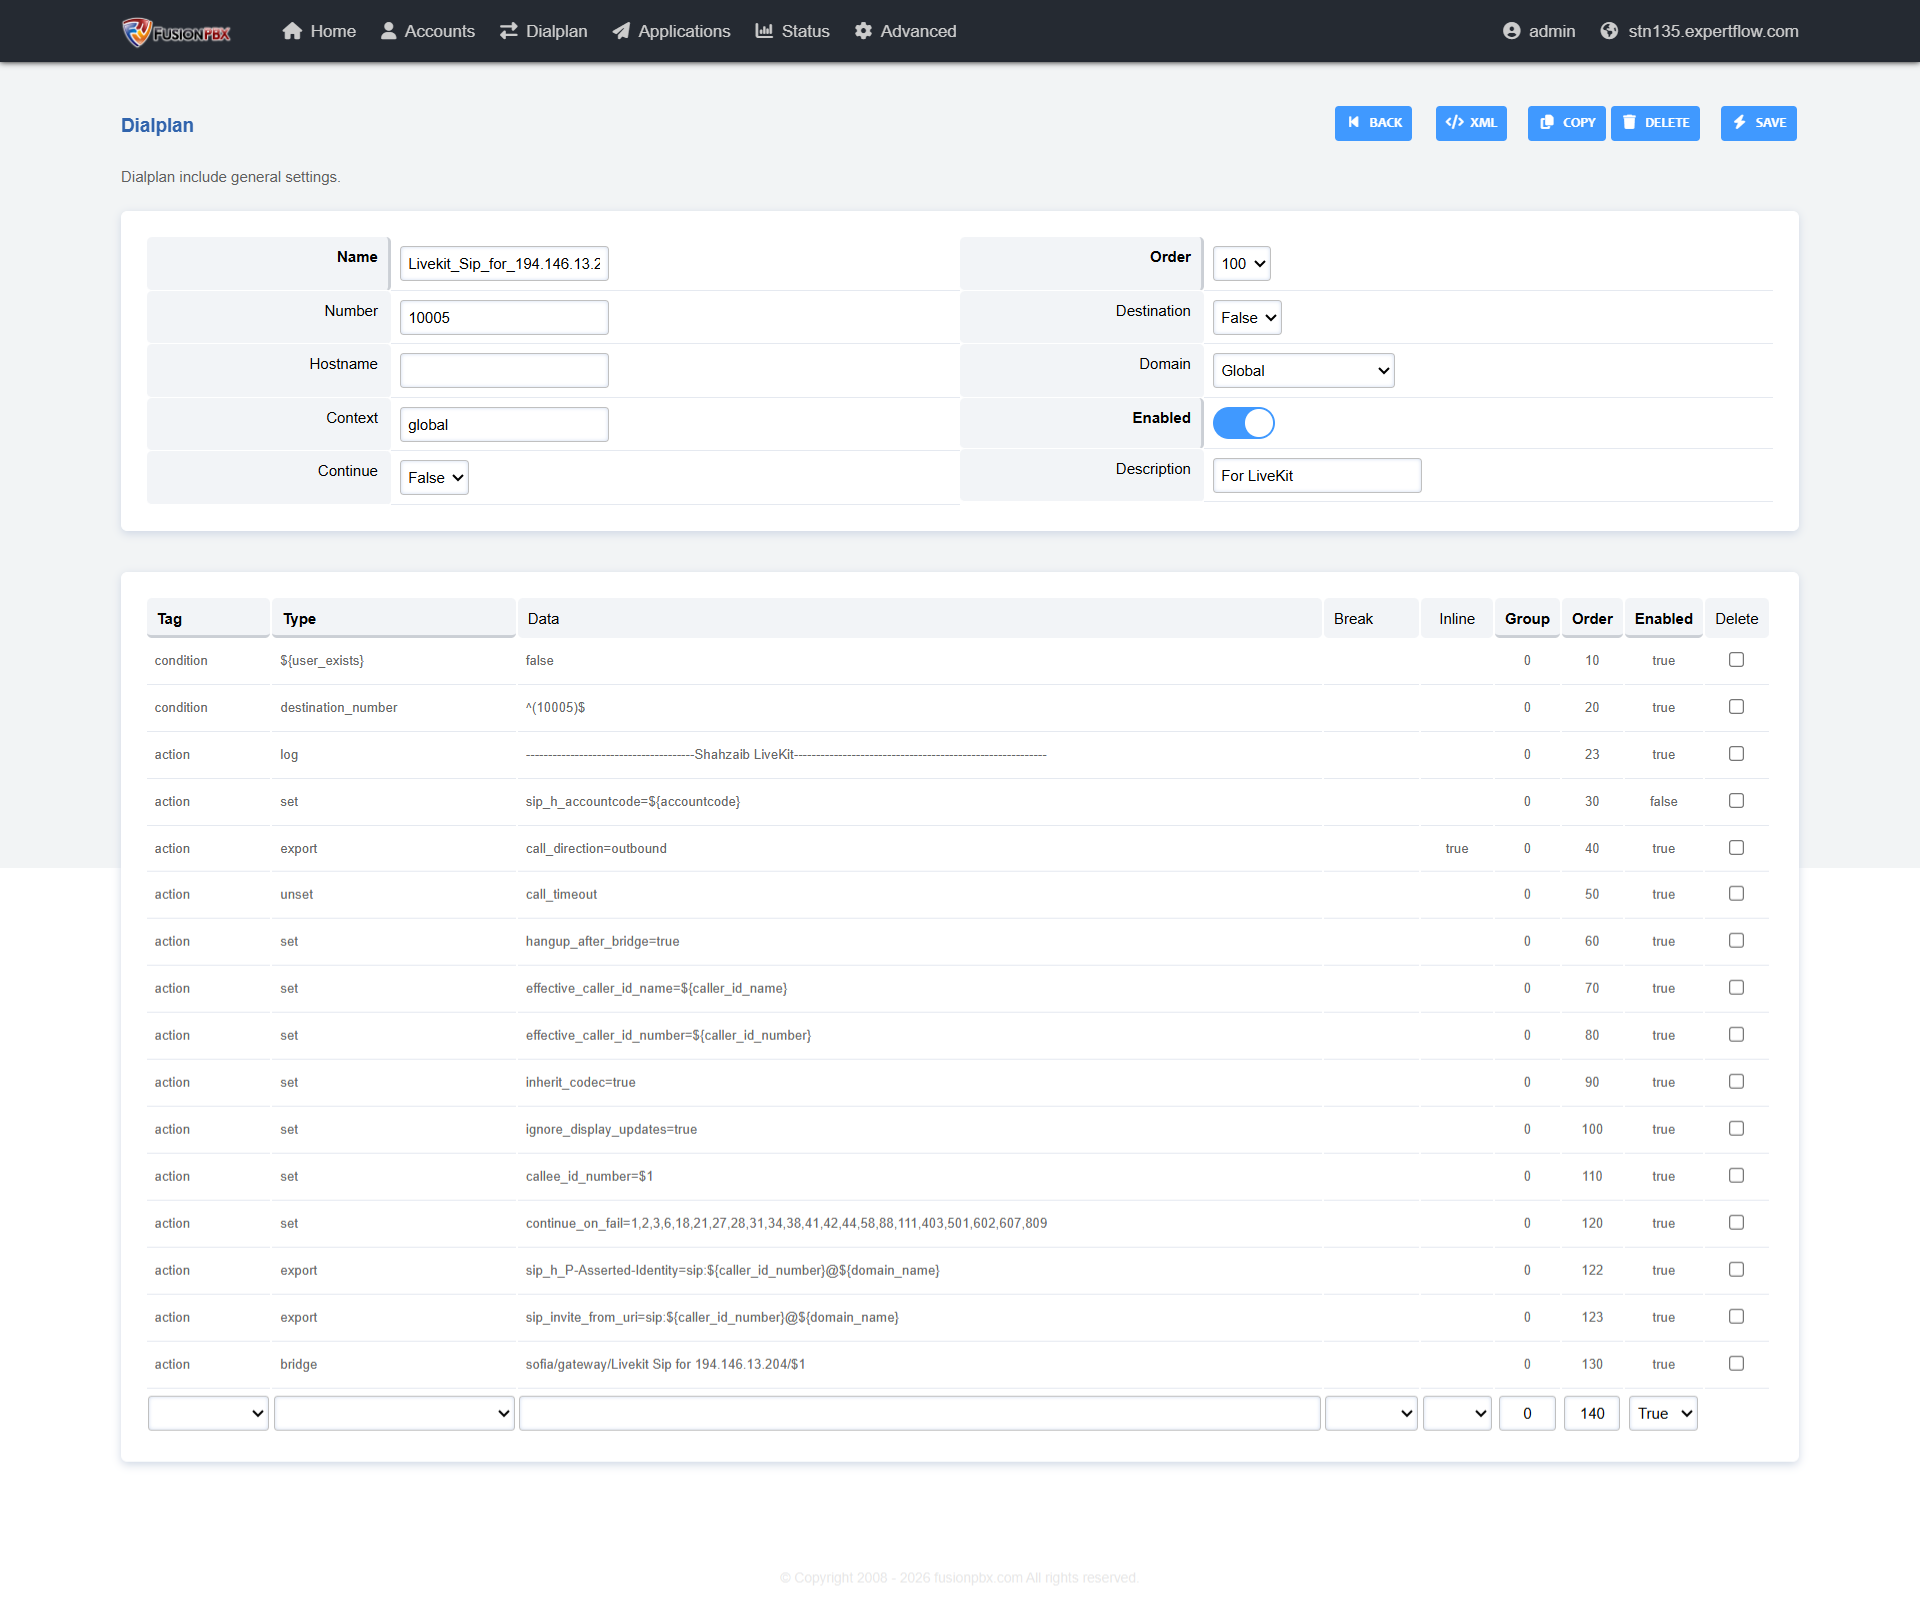Click the Context field showing global

point(504,425)
